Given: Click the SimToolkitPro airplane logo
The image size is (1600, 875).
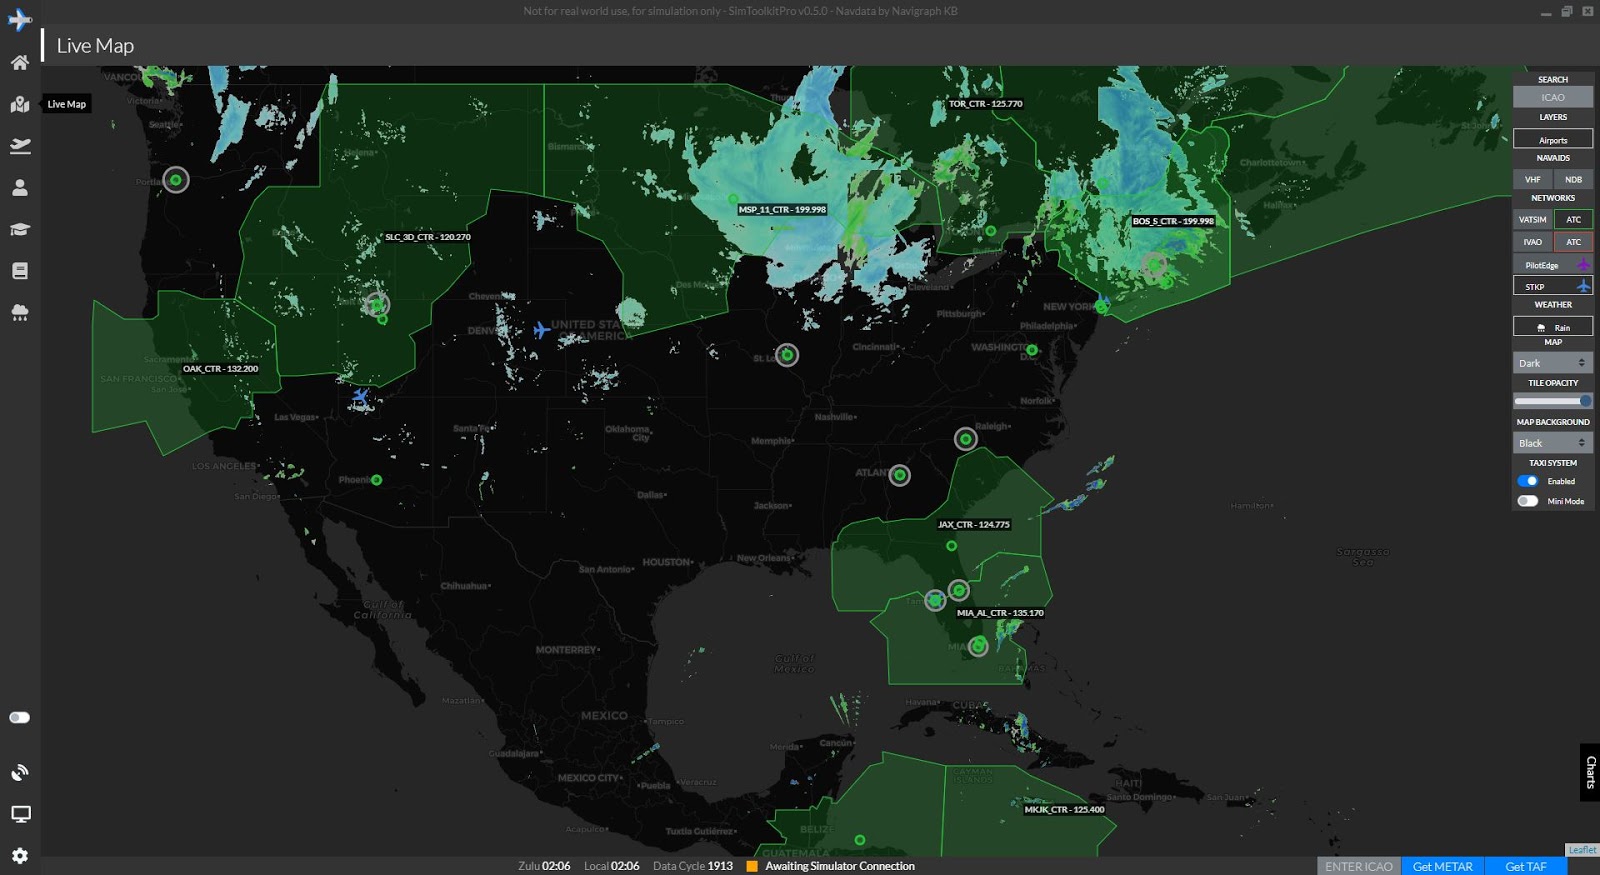Looking at the screenshot, I should pos(20,19).
